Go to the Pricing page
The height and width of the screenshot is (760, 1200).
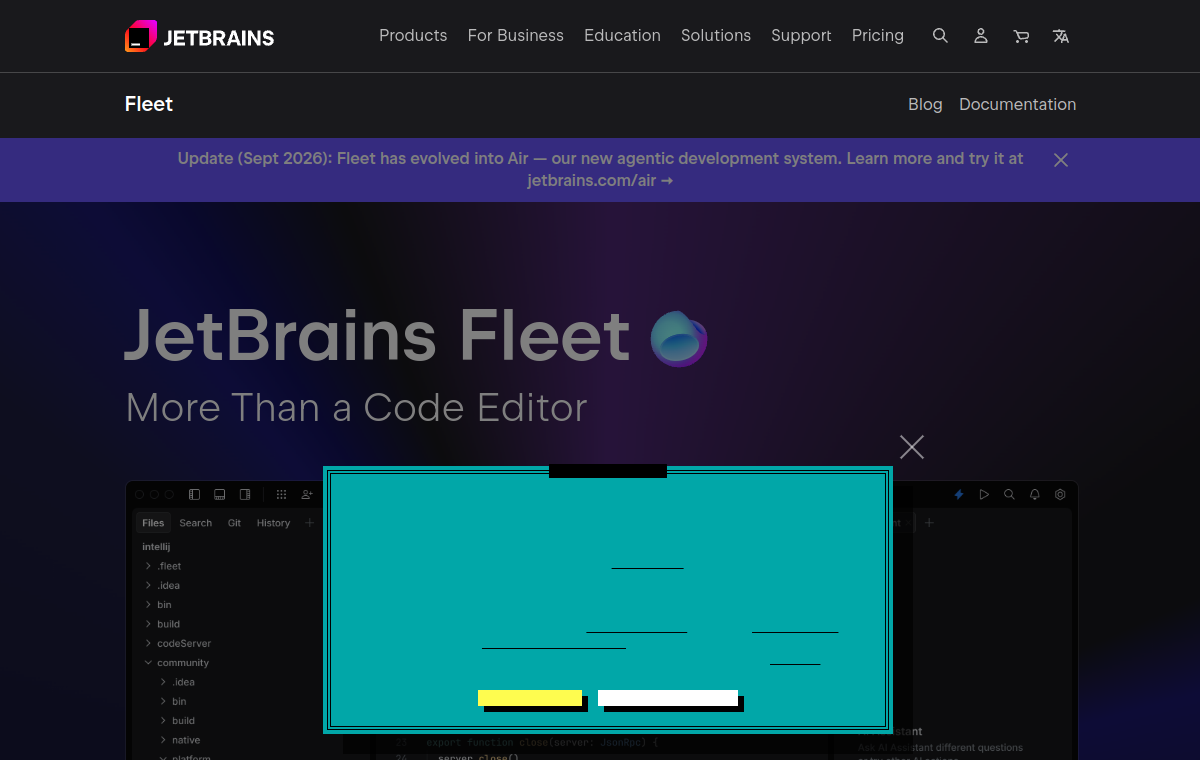click(878, 36)
